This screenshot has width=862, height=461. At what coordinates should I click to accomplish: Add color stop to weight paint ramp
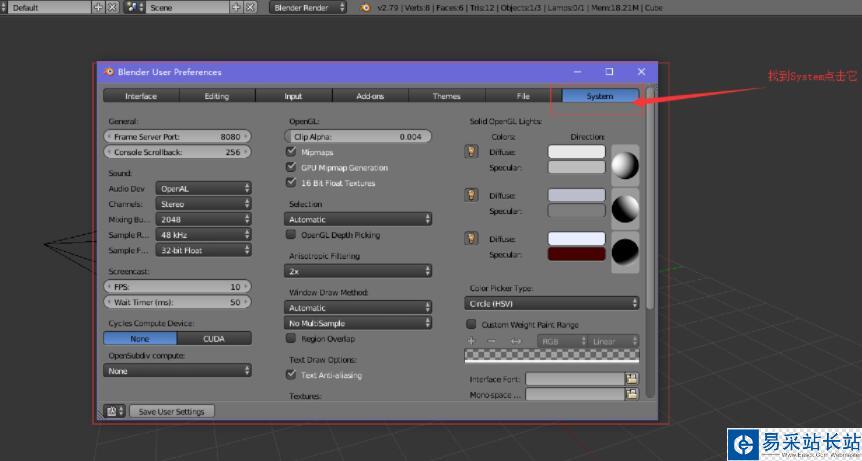point(471,341)
